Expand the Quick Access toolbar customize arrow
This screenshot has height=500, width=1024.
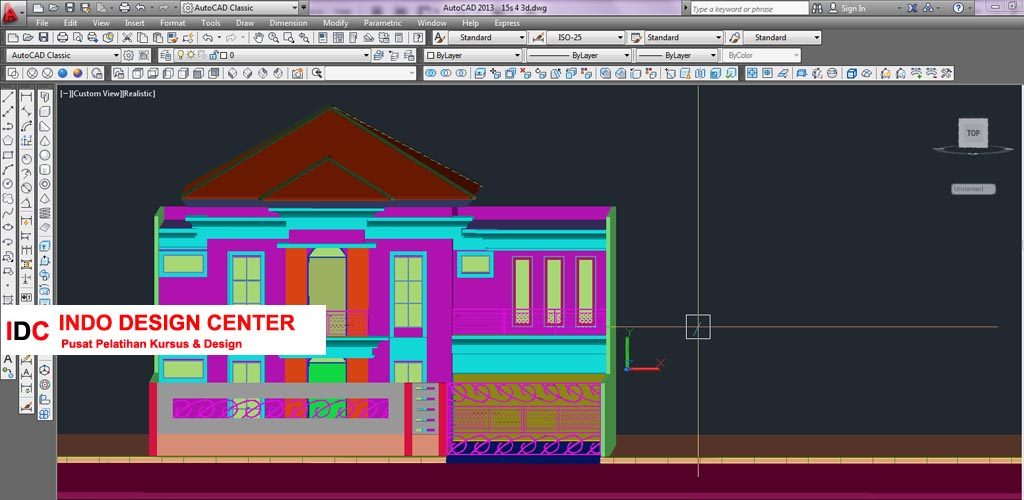coord(303,8)
